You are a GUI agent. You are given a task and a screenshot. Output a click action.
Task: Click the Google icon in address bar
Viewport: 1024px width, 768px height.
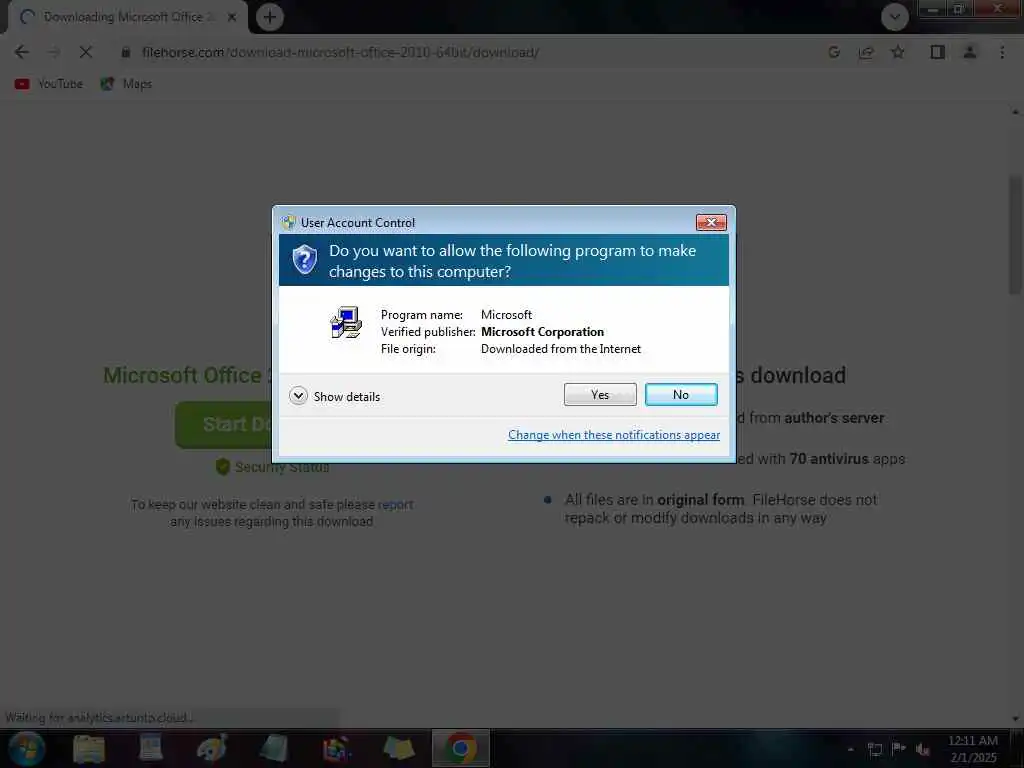pyautogui.click(x=834, y=52)
